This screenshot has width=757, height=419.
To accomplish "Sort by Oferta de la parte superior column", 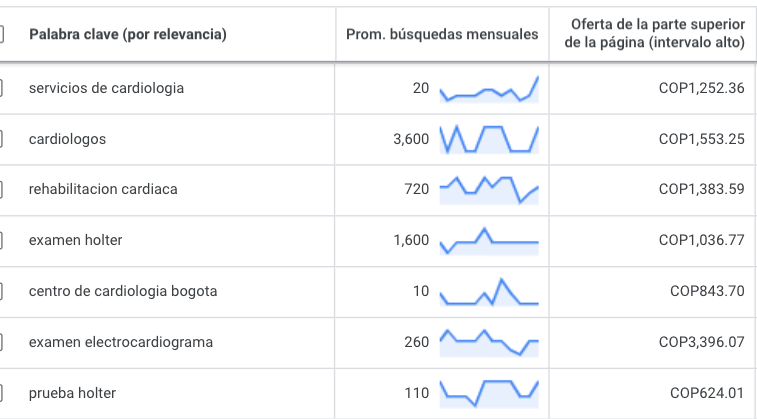I will pyautogui.click(x=655, y=33).
